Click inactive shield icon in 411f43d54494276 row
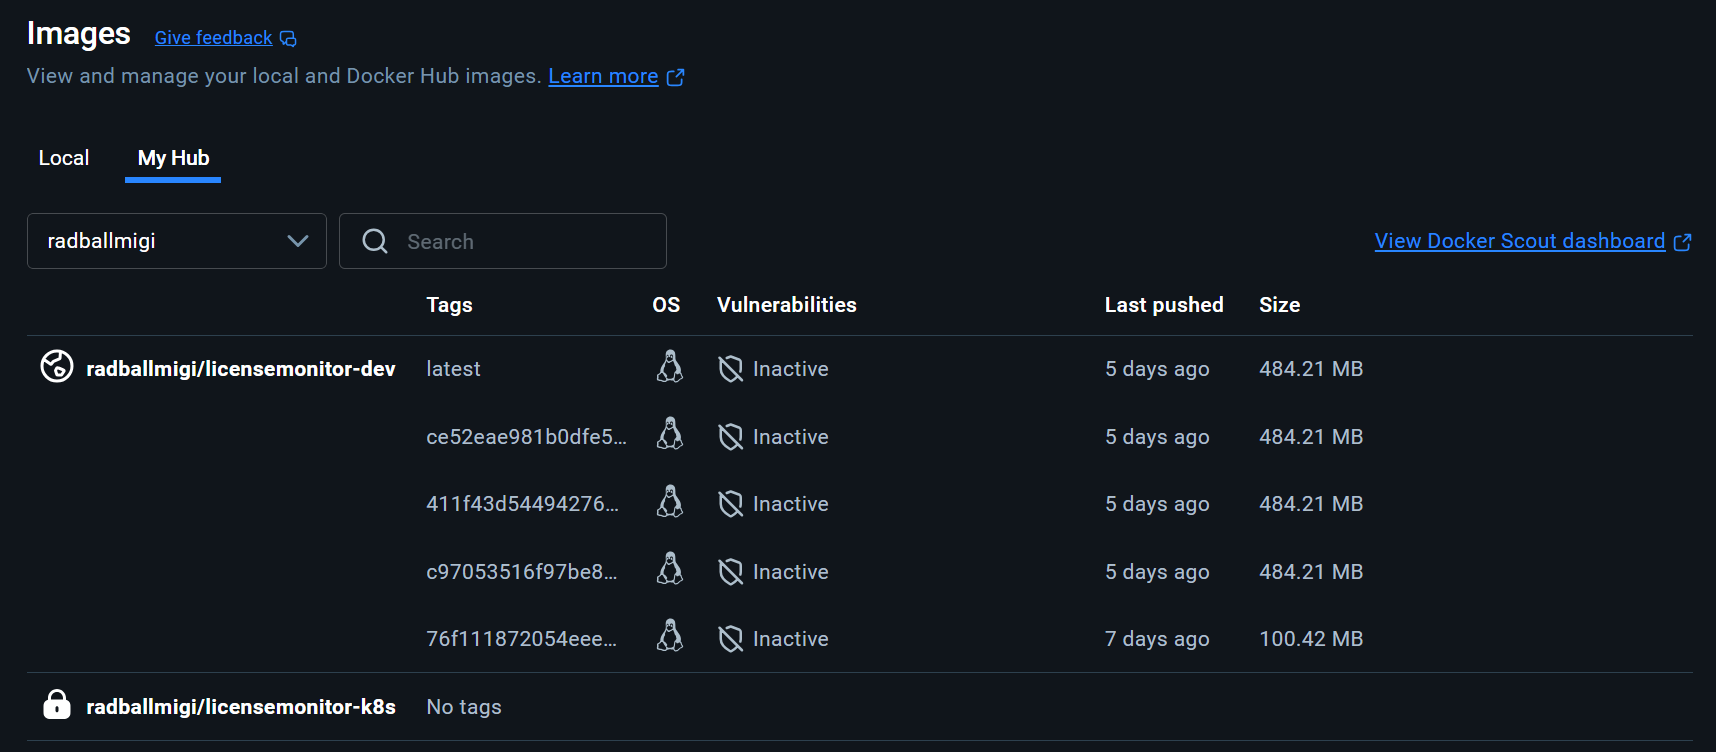Image resolution: width=1716 pixels, height=752 pixels. click(731, 504)
